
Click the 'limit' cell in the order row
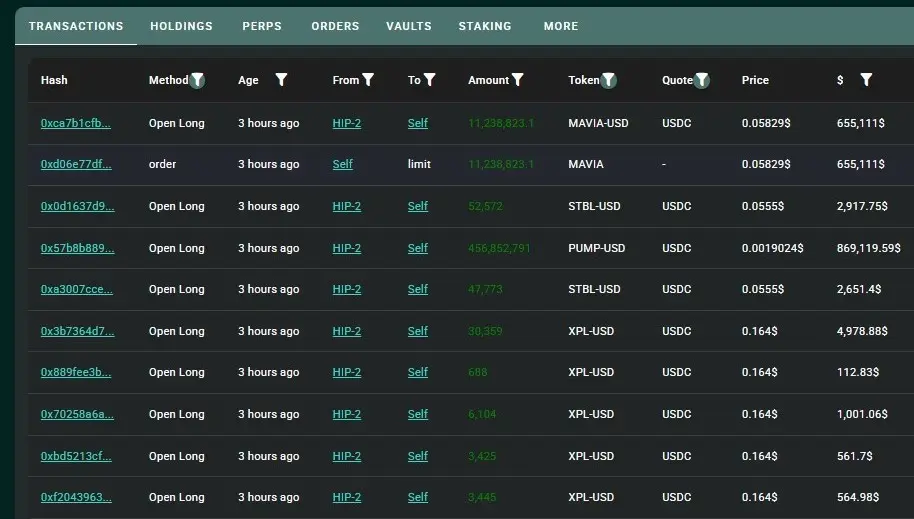pyautogui.click(x=419, y=164)
